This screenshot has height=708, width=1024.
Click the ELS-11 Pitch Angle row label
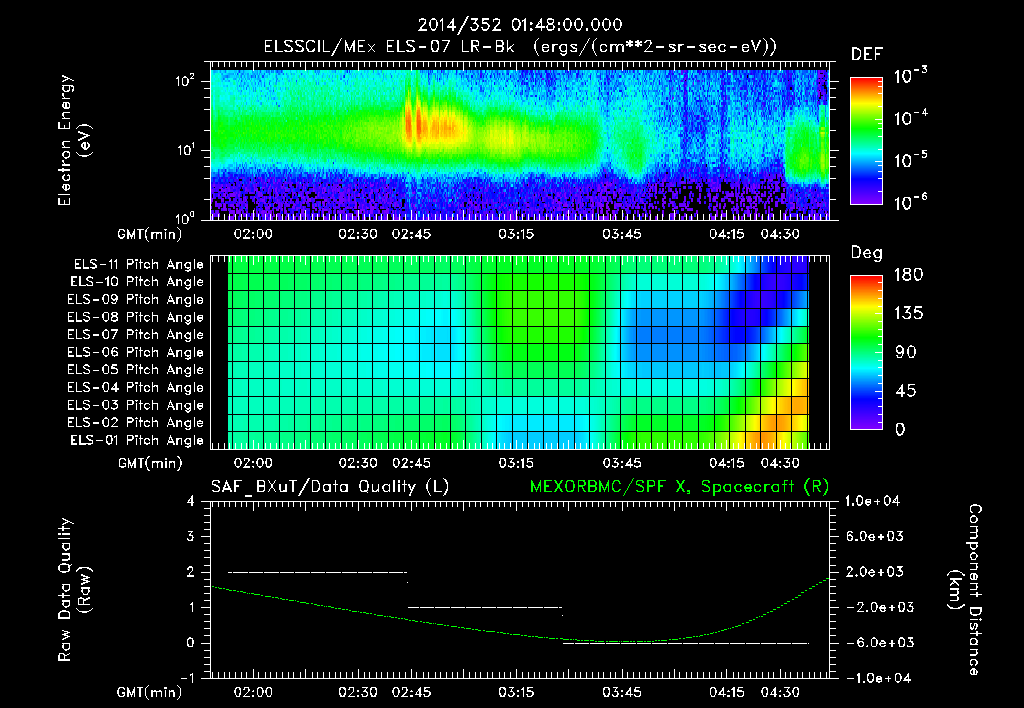point(138,265)
